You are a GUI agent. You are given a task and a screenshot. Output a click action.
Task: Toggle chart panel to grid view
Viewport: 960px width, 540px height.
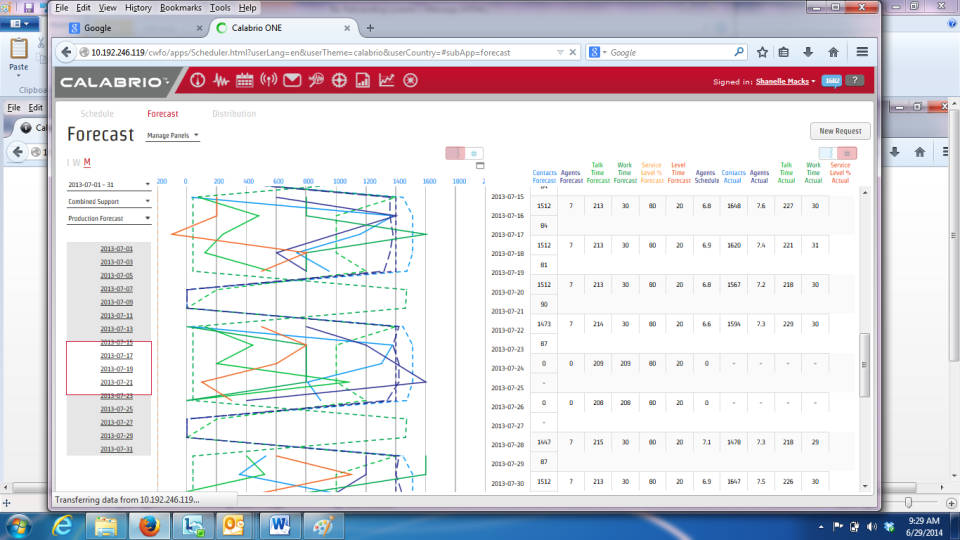(473, 153)
